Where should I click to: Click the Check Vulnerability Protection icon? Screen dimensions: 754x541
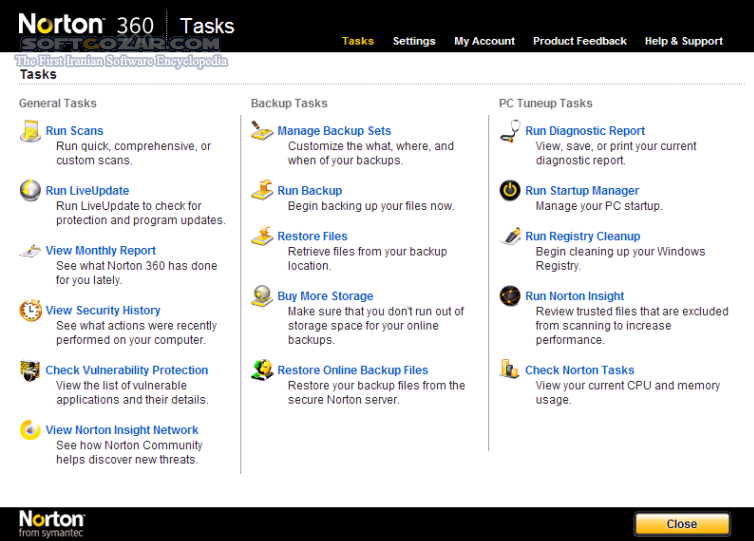click(30, 370)
